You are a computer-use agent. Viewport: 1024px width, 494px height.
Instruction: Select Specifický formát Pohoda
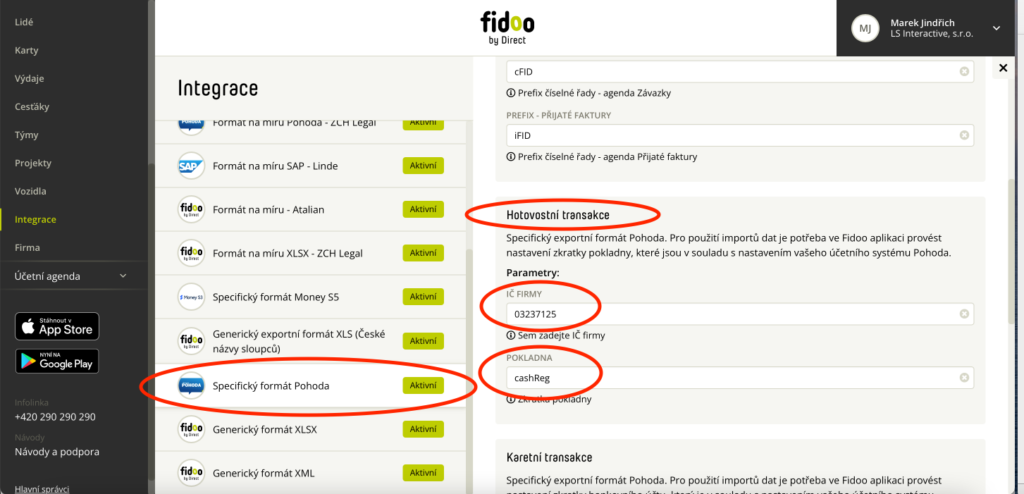point(310,386)
